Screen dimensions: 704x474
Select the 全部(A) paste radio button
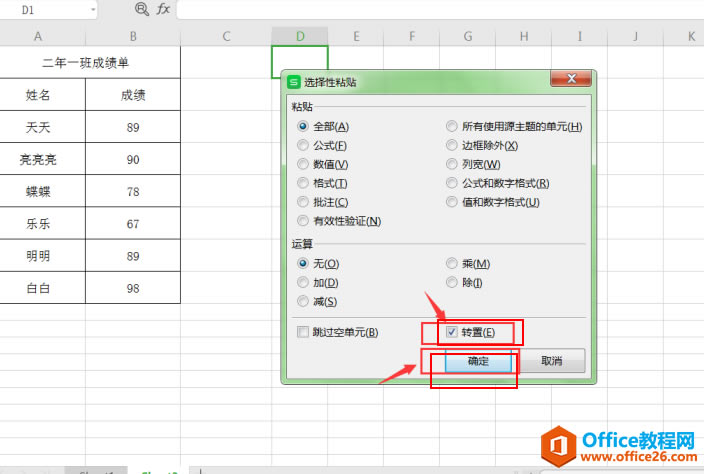(303, 127)
